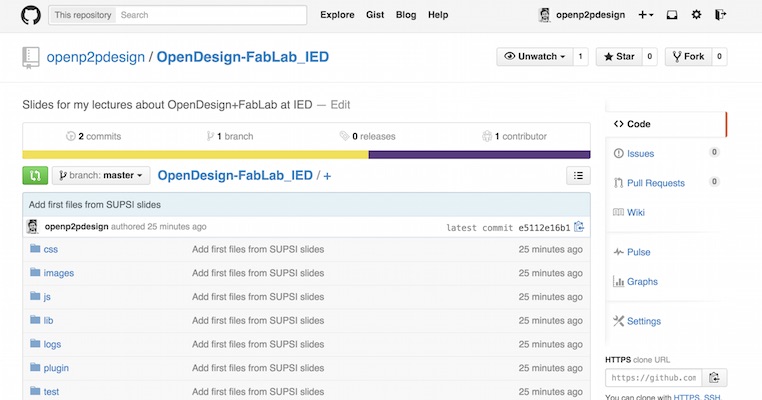Open commit message Add first files from SUPSI slides header
762x400 pixels.
95,205
